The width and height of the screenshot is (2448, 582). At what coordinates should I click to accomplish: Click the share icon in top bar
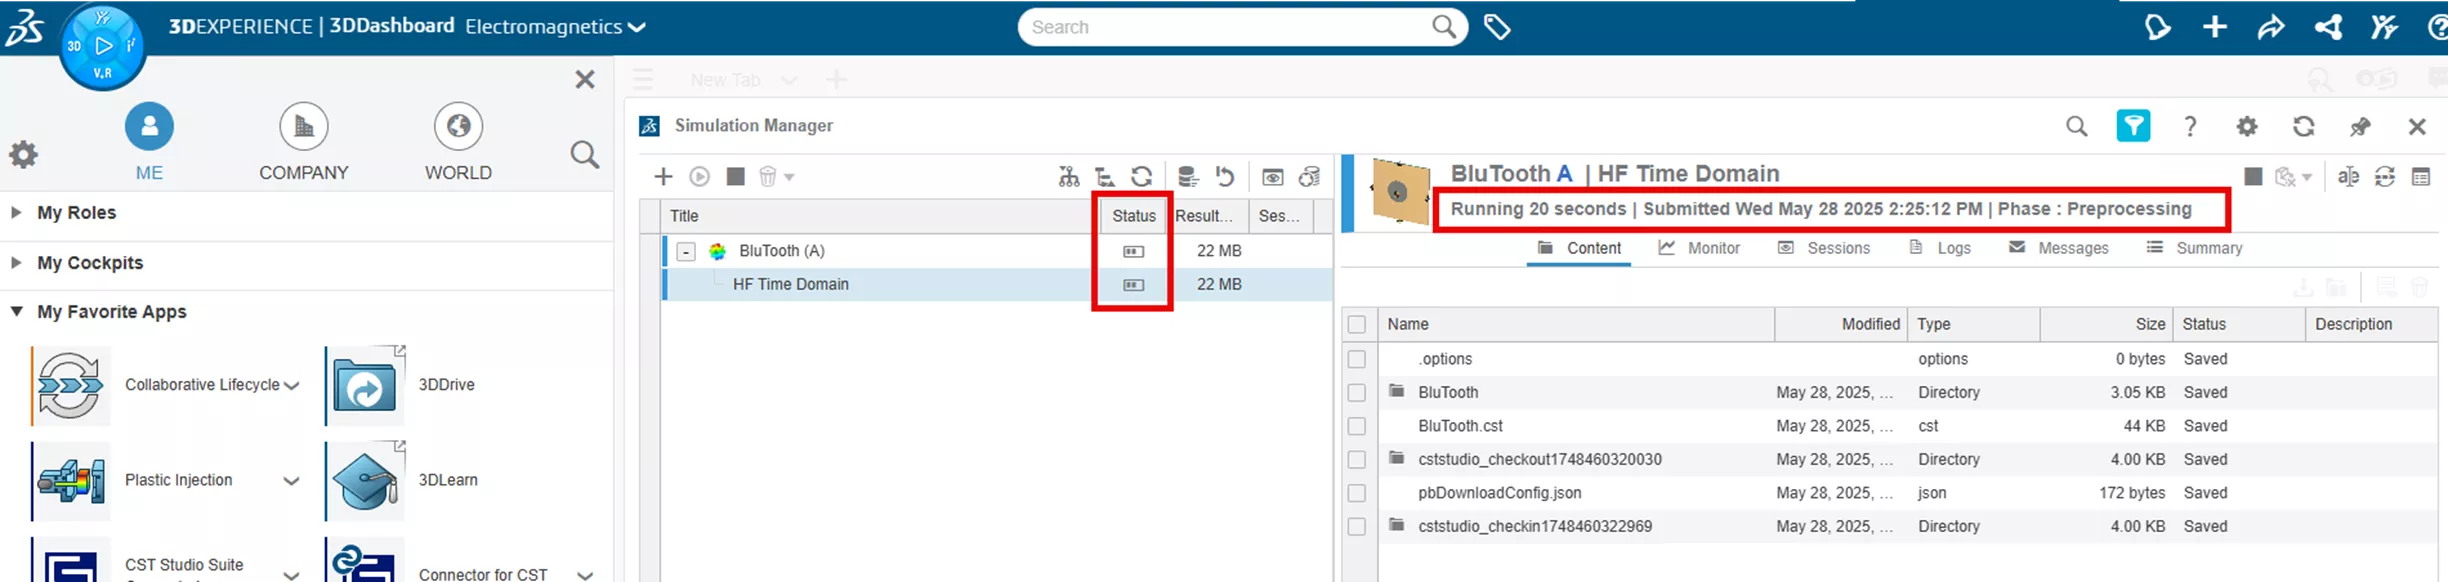coord(2271,27)
